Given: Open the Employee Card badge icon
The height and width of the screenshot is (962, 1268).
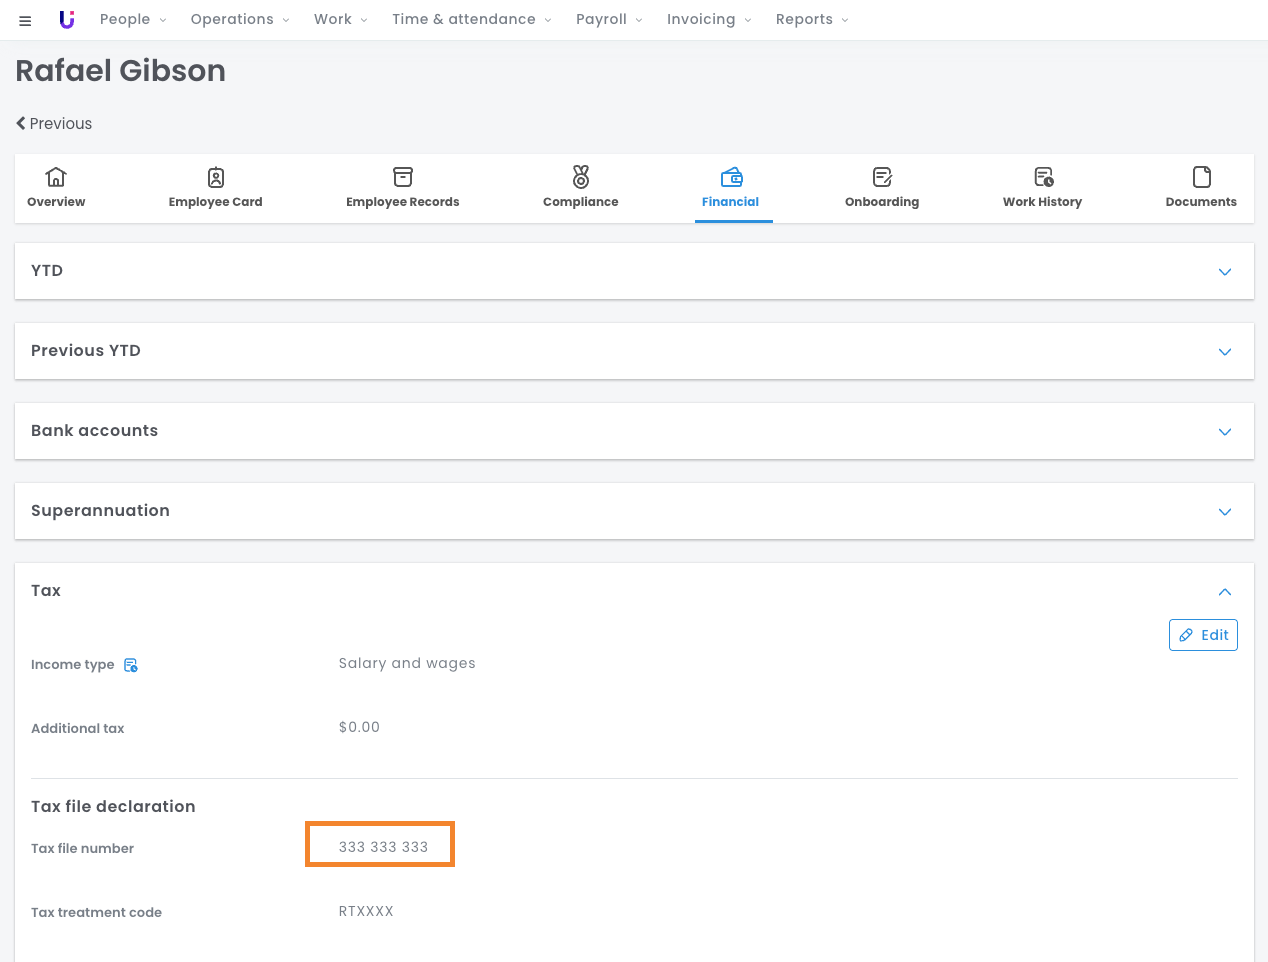Looking at the screenshot, I should point(216,177).
